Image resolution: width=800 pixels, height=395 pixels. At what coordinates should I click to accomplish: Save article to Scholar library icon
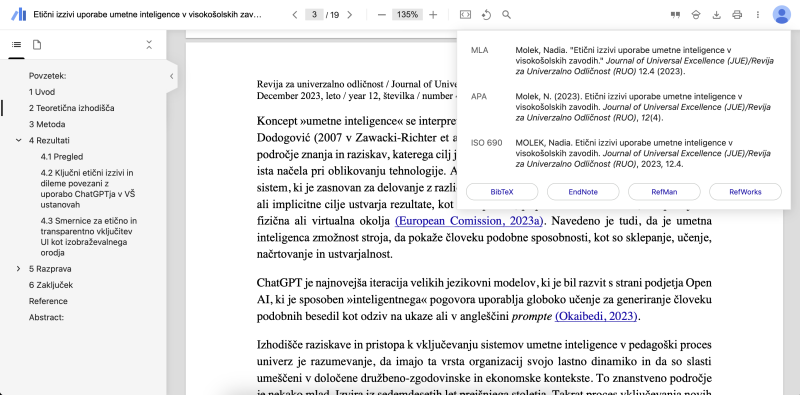[x=696, y=15]
